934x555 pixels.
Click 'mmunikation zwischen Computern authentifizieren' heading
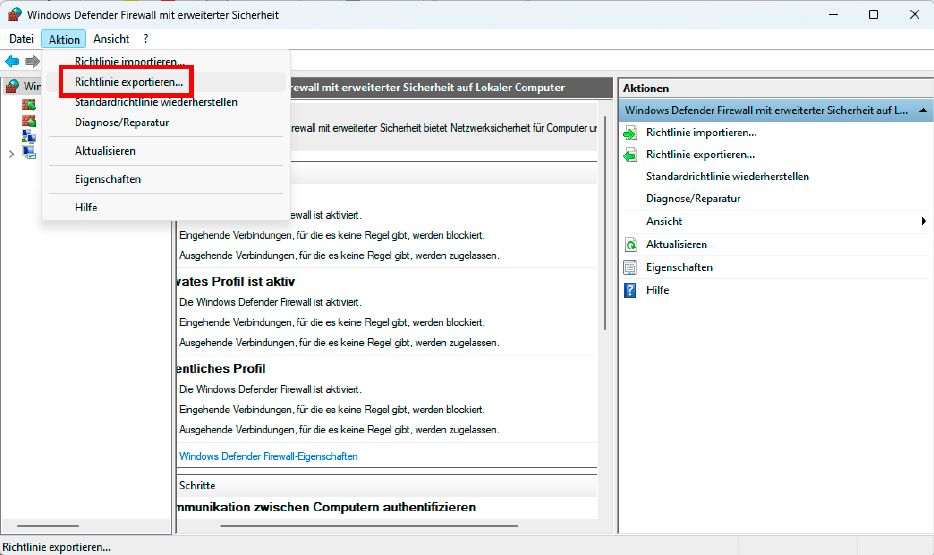[326, 507]
